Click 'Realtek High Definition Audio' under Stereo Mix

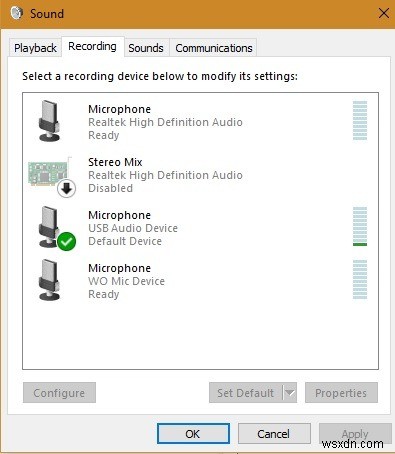click(x=165, y=175)
